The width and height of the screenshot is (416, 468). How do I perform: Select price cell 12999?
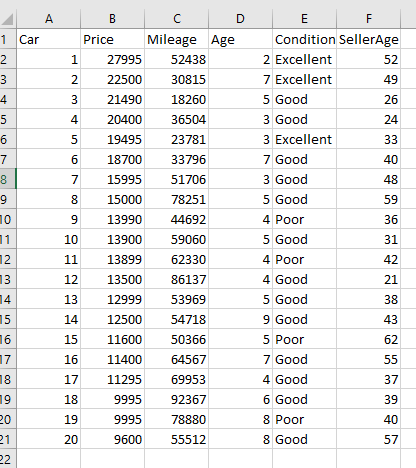pos(113,299)
